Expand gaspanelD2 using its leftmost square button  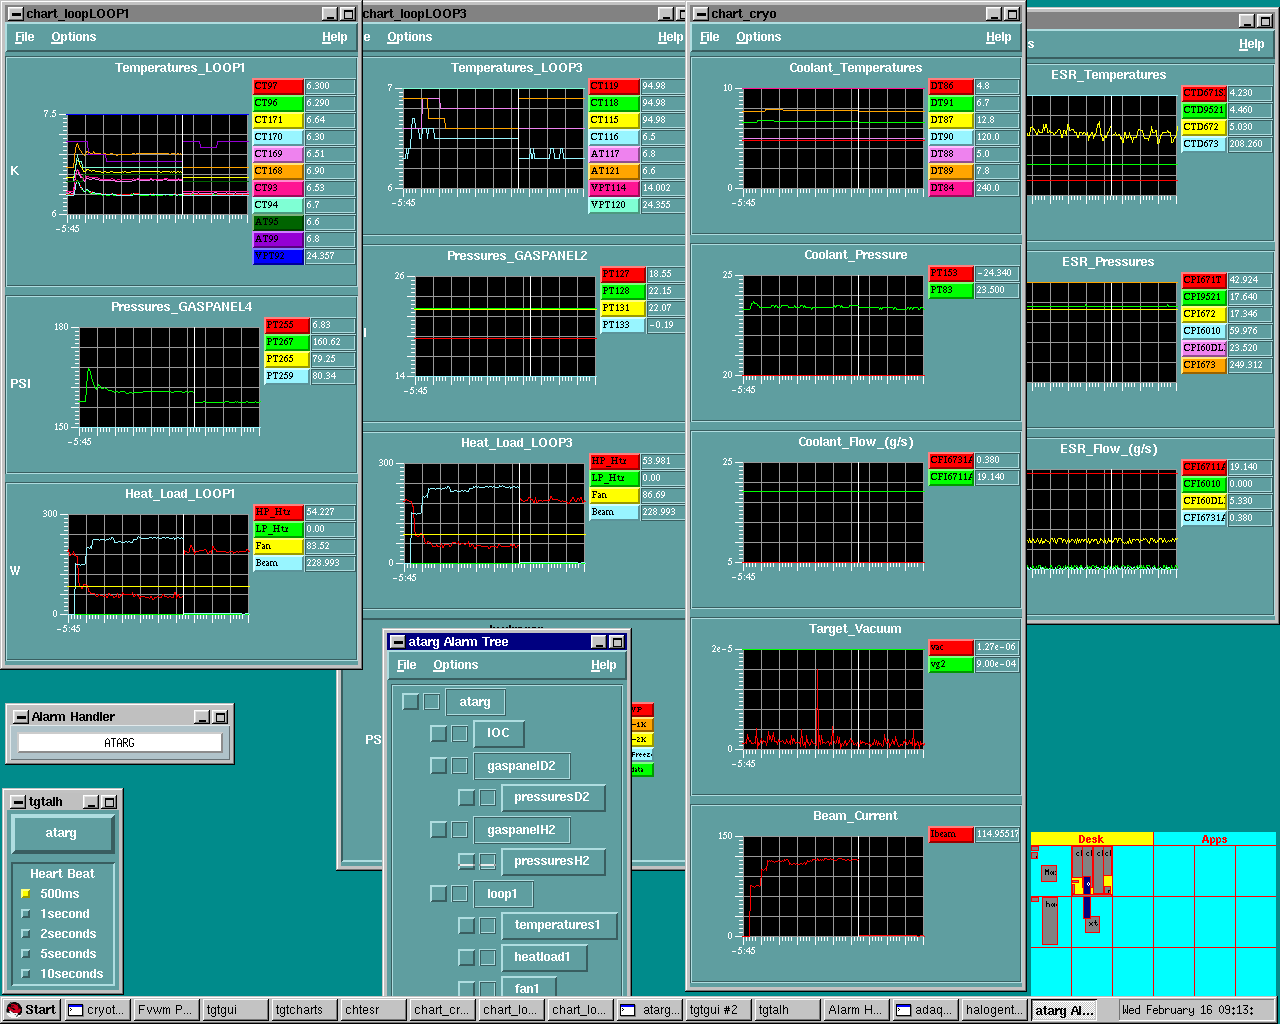click(x=438, y=766)
